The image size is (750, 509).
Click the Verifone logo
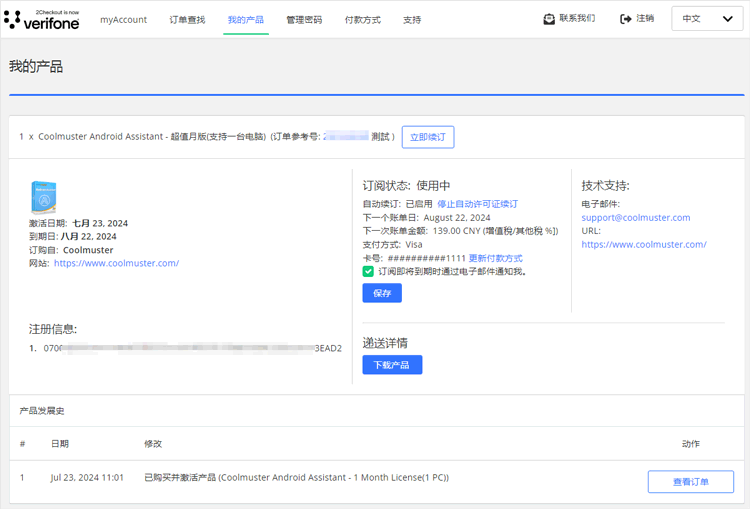[42, 19]
